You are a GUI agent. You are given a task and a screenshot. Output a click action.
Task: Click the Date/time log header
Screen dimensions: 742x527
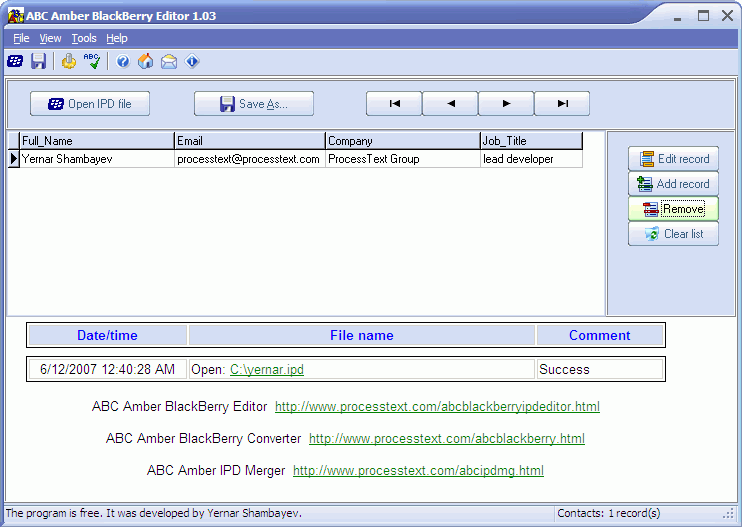(x=107, y=335)
